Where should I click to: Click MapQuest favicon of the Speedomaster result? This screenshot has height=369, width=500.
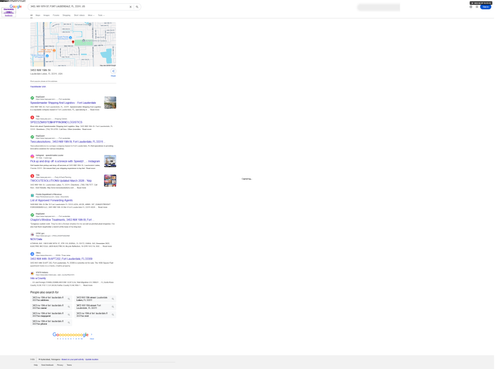click(32, 98)
